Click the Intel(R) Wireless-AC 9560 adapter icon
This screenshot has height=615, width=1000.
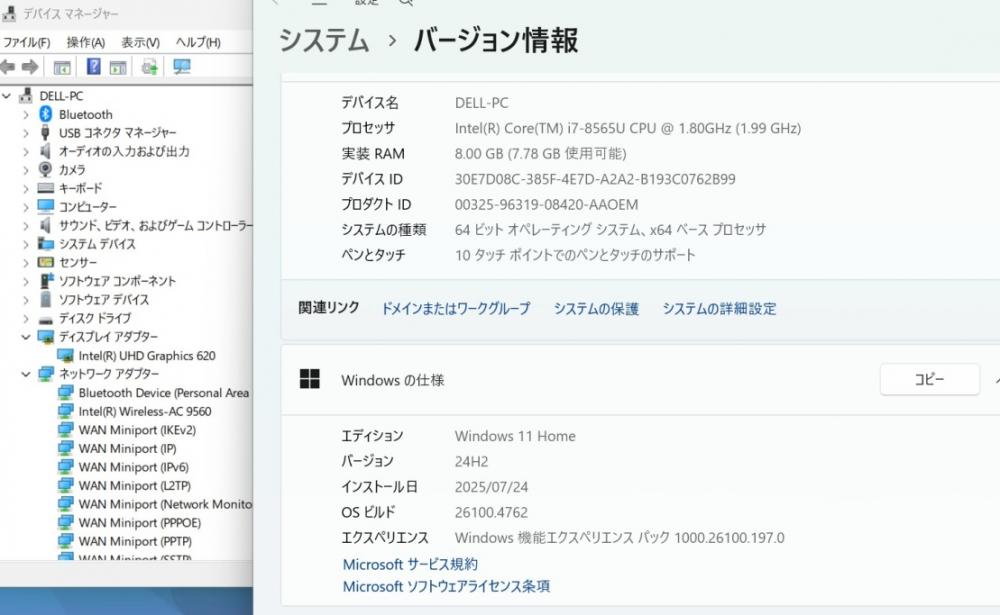pos(65,411)
